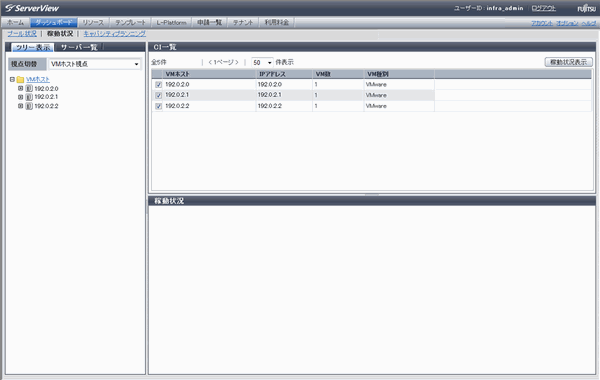Switch to the テンプレート tab
This screenshot has height=380, width=600.
130,23
